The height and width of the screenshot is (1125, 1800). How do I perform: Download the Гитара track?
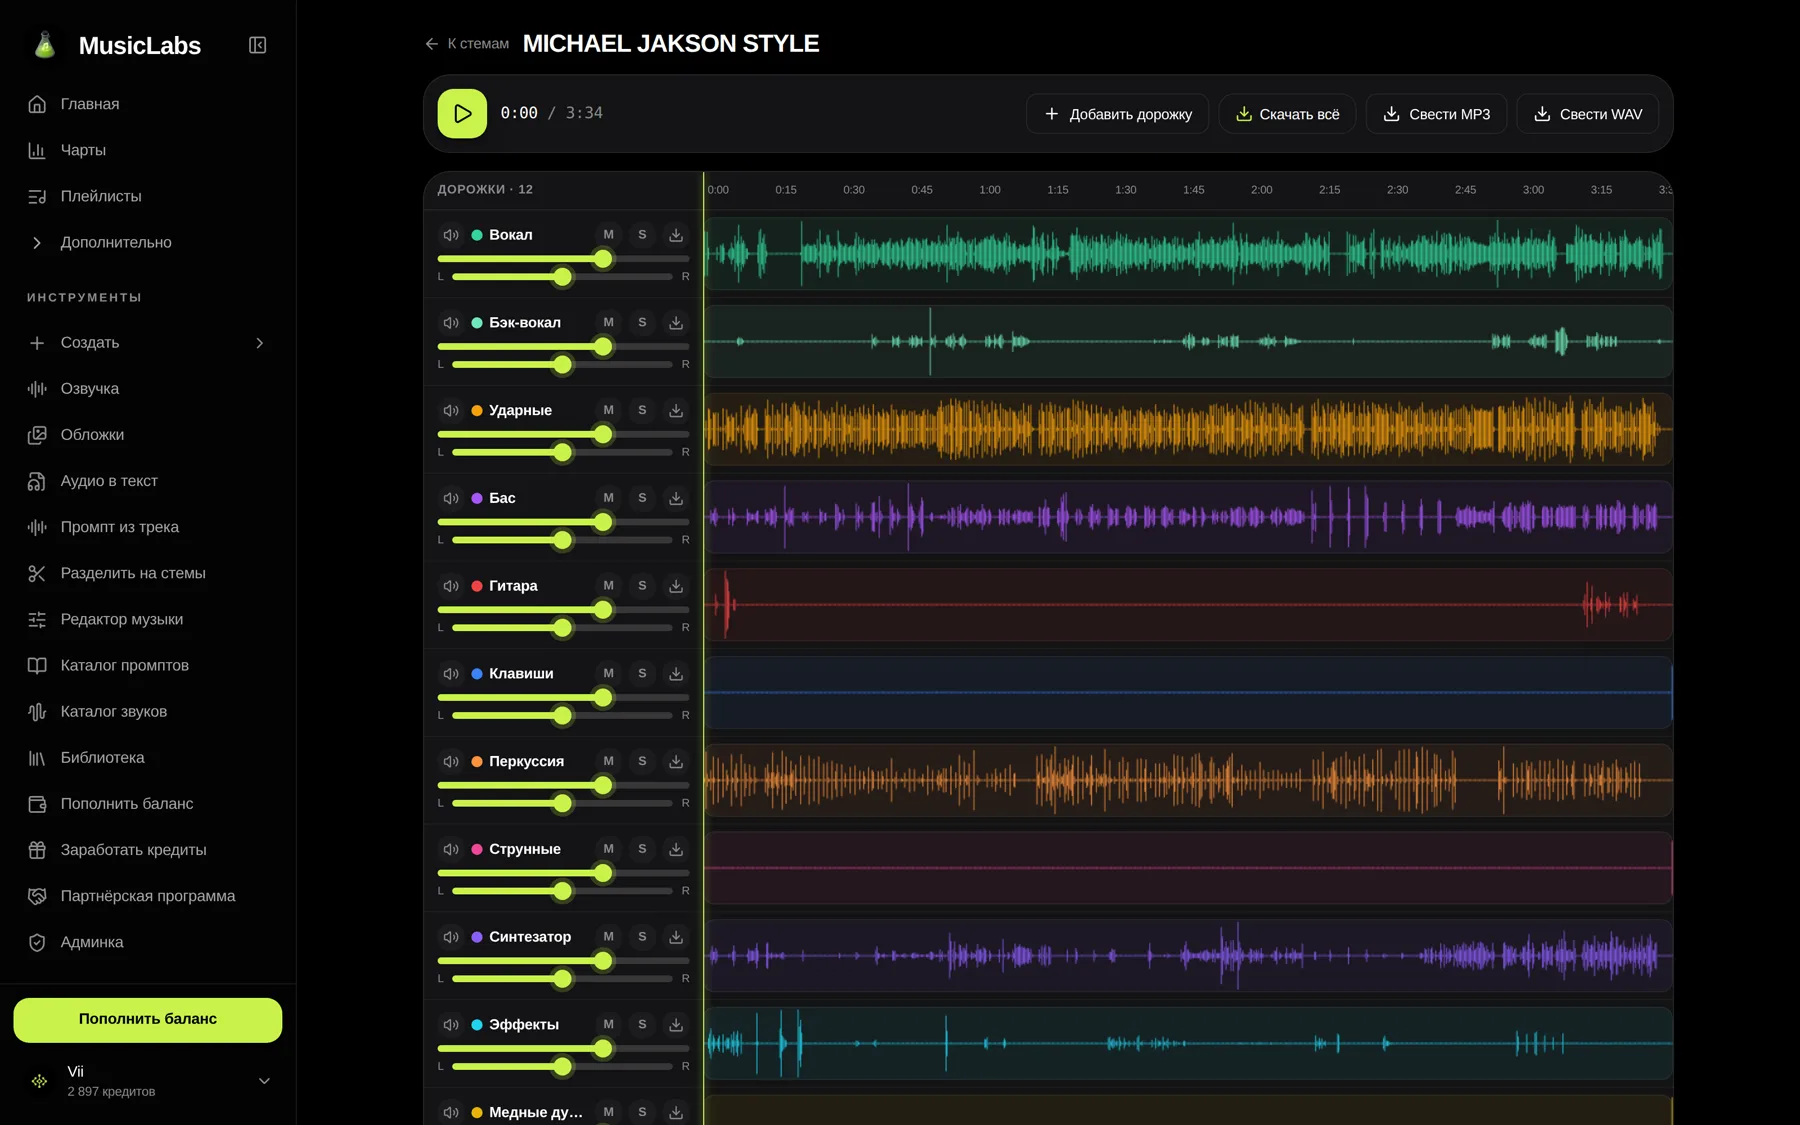[676, 586]
